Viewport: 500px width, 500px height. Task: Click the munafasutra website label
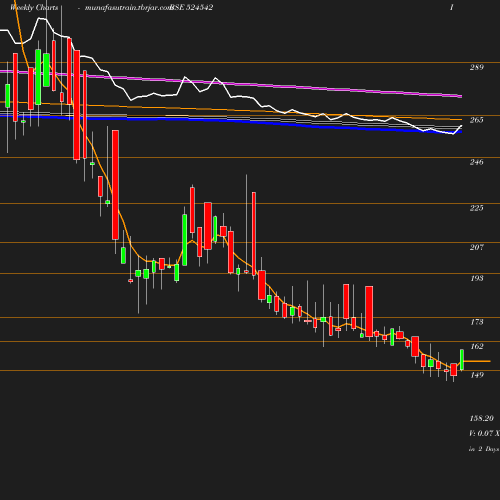click(128, 8)
